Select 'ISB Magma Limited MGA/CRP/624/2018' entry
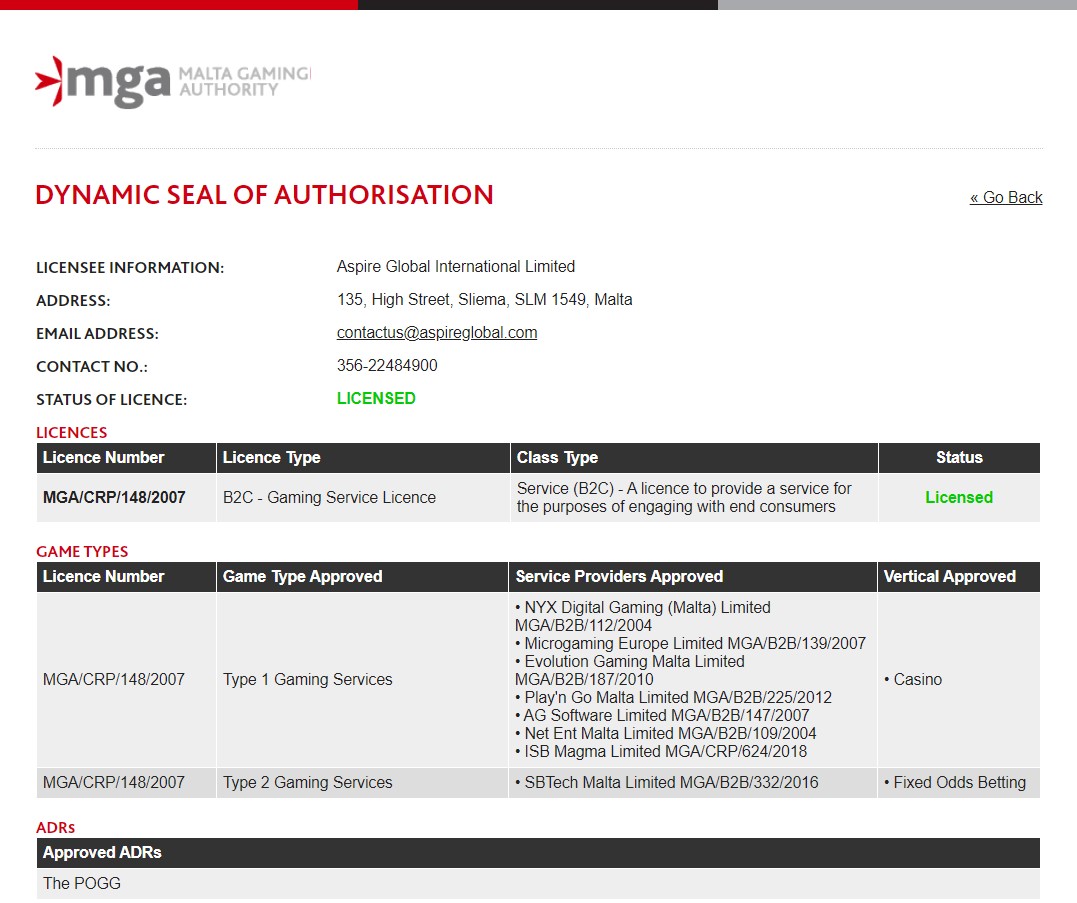The height and width of the screenshot is (903, 1077). [661, 751]
